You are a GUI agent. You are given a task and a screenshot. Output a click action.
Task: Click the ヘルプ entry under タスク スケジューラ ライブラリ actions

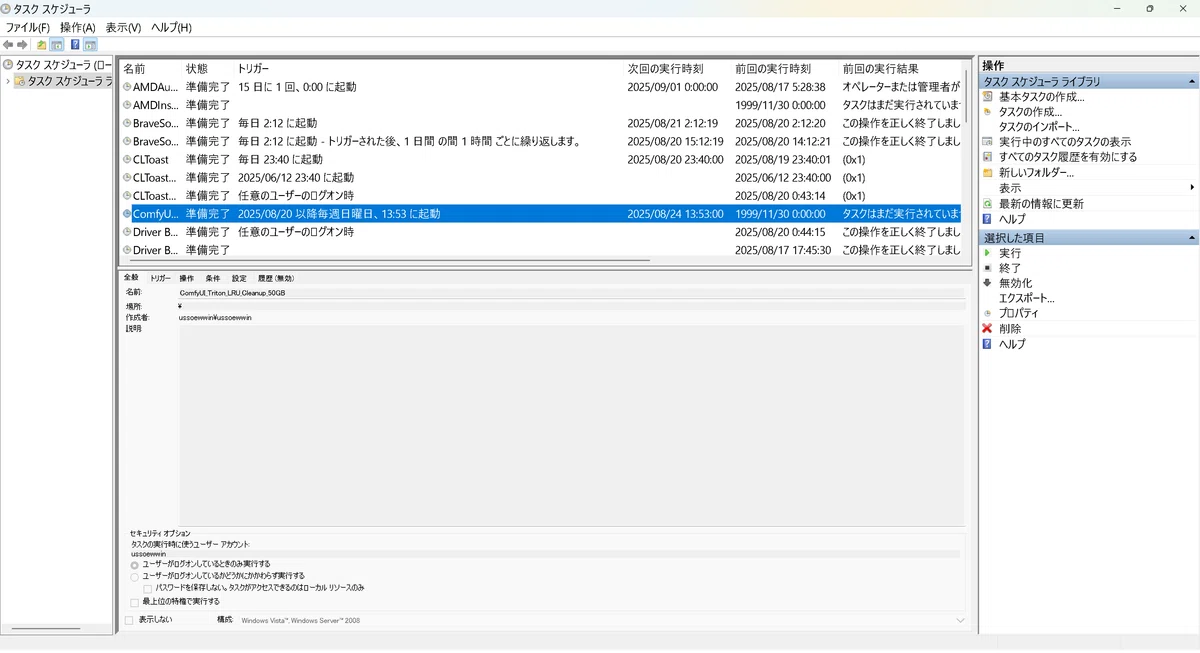click(1012, 219)
